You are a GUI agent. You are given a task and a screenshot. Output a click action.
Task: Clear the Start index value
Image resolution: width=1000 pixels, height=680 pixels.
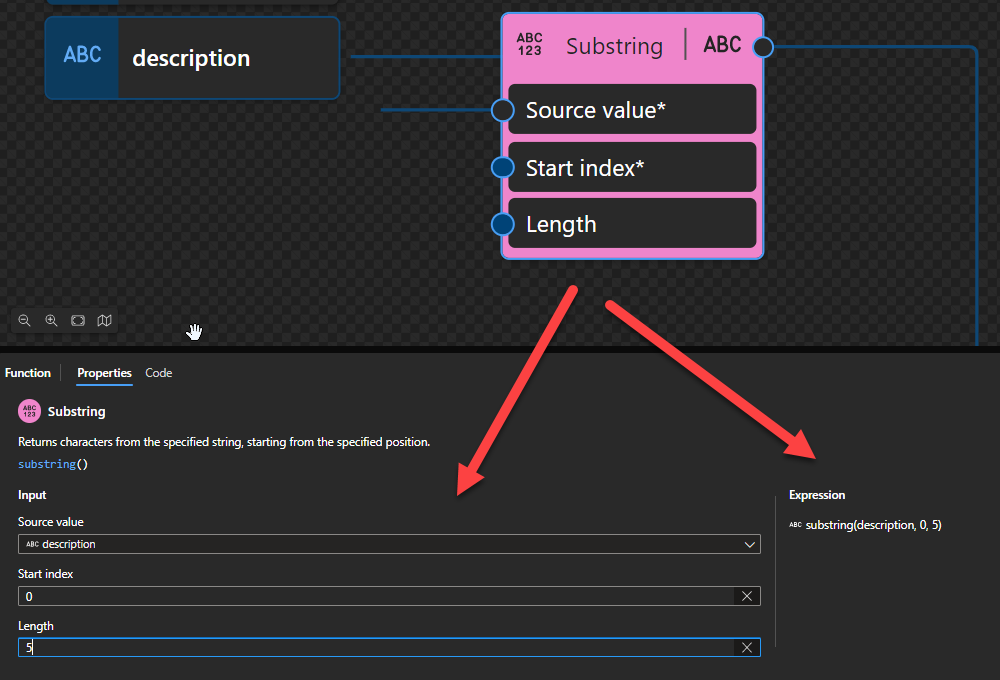click(746, 596)
